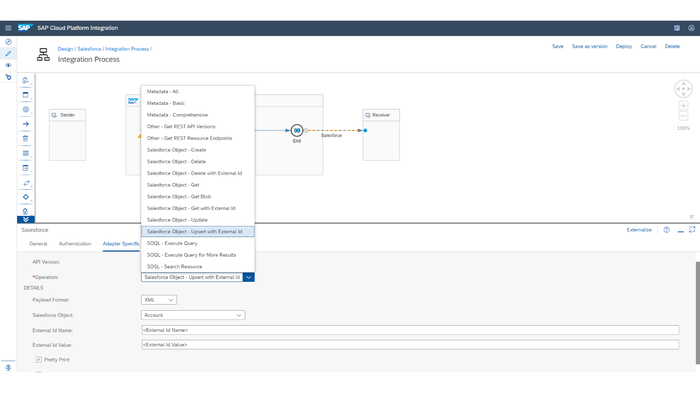The image size is (700, 393).
Task: Choose SOQL - Execute Query
Action: coord(198,243)
